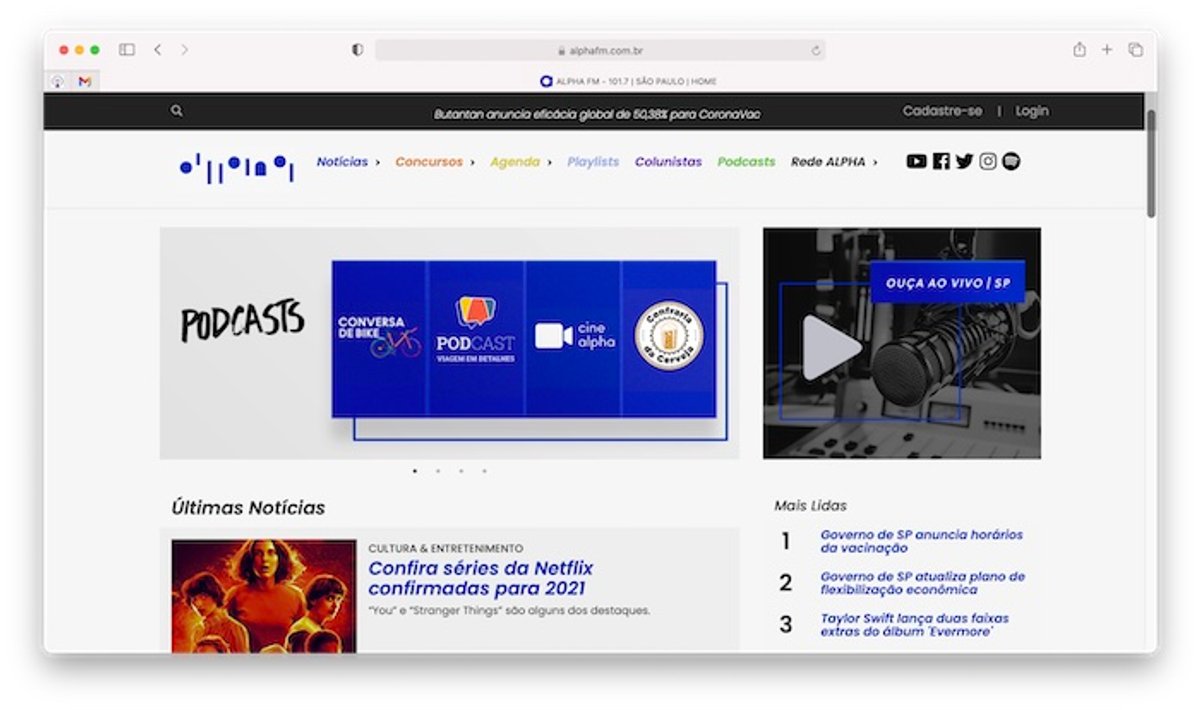1200x710 pixels.
Task: Open the Playlists menu item
Action: (x=593, y=161)
